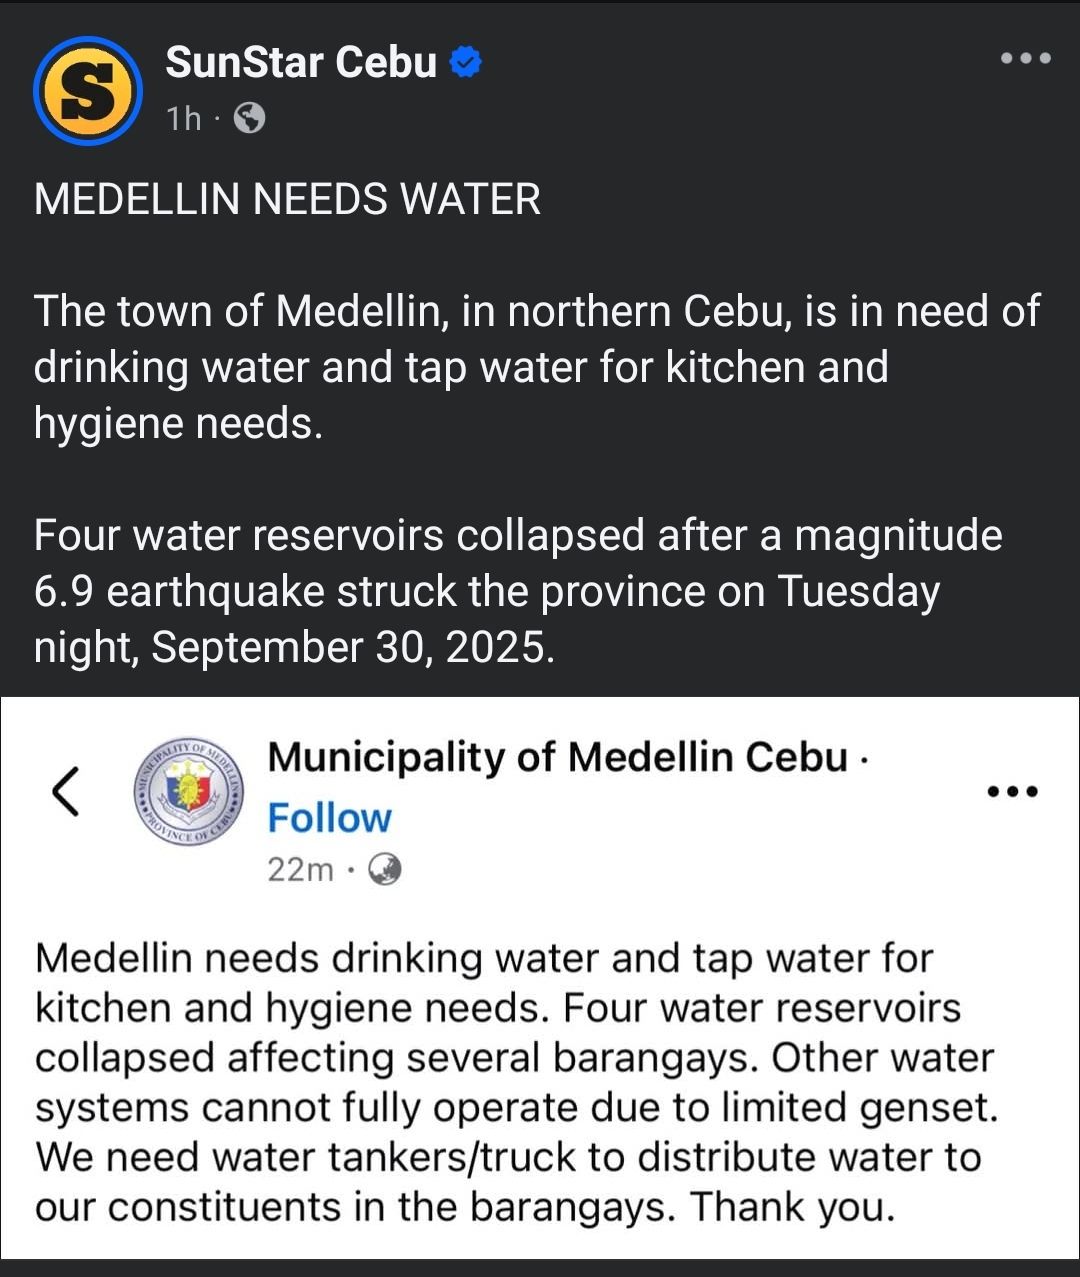Screen dimensions: 1080x1277
Task: Click the 1h post timestamp
Action: pos(184,119)
